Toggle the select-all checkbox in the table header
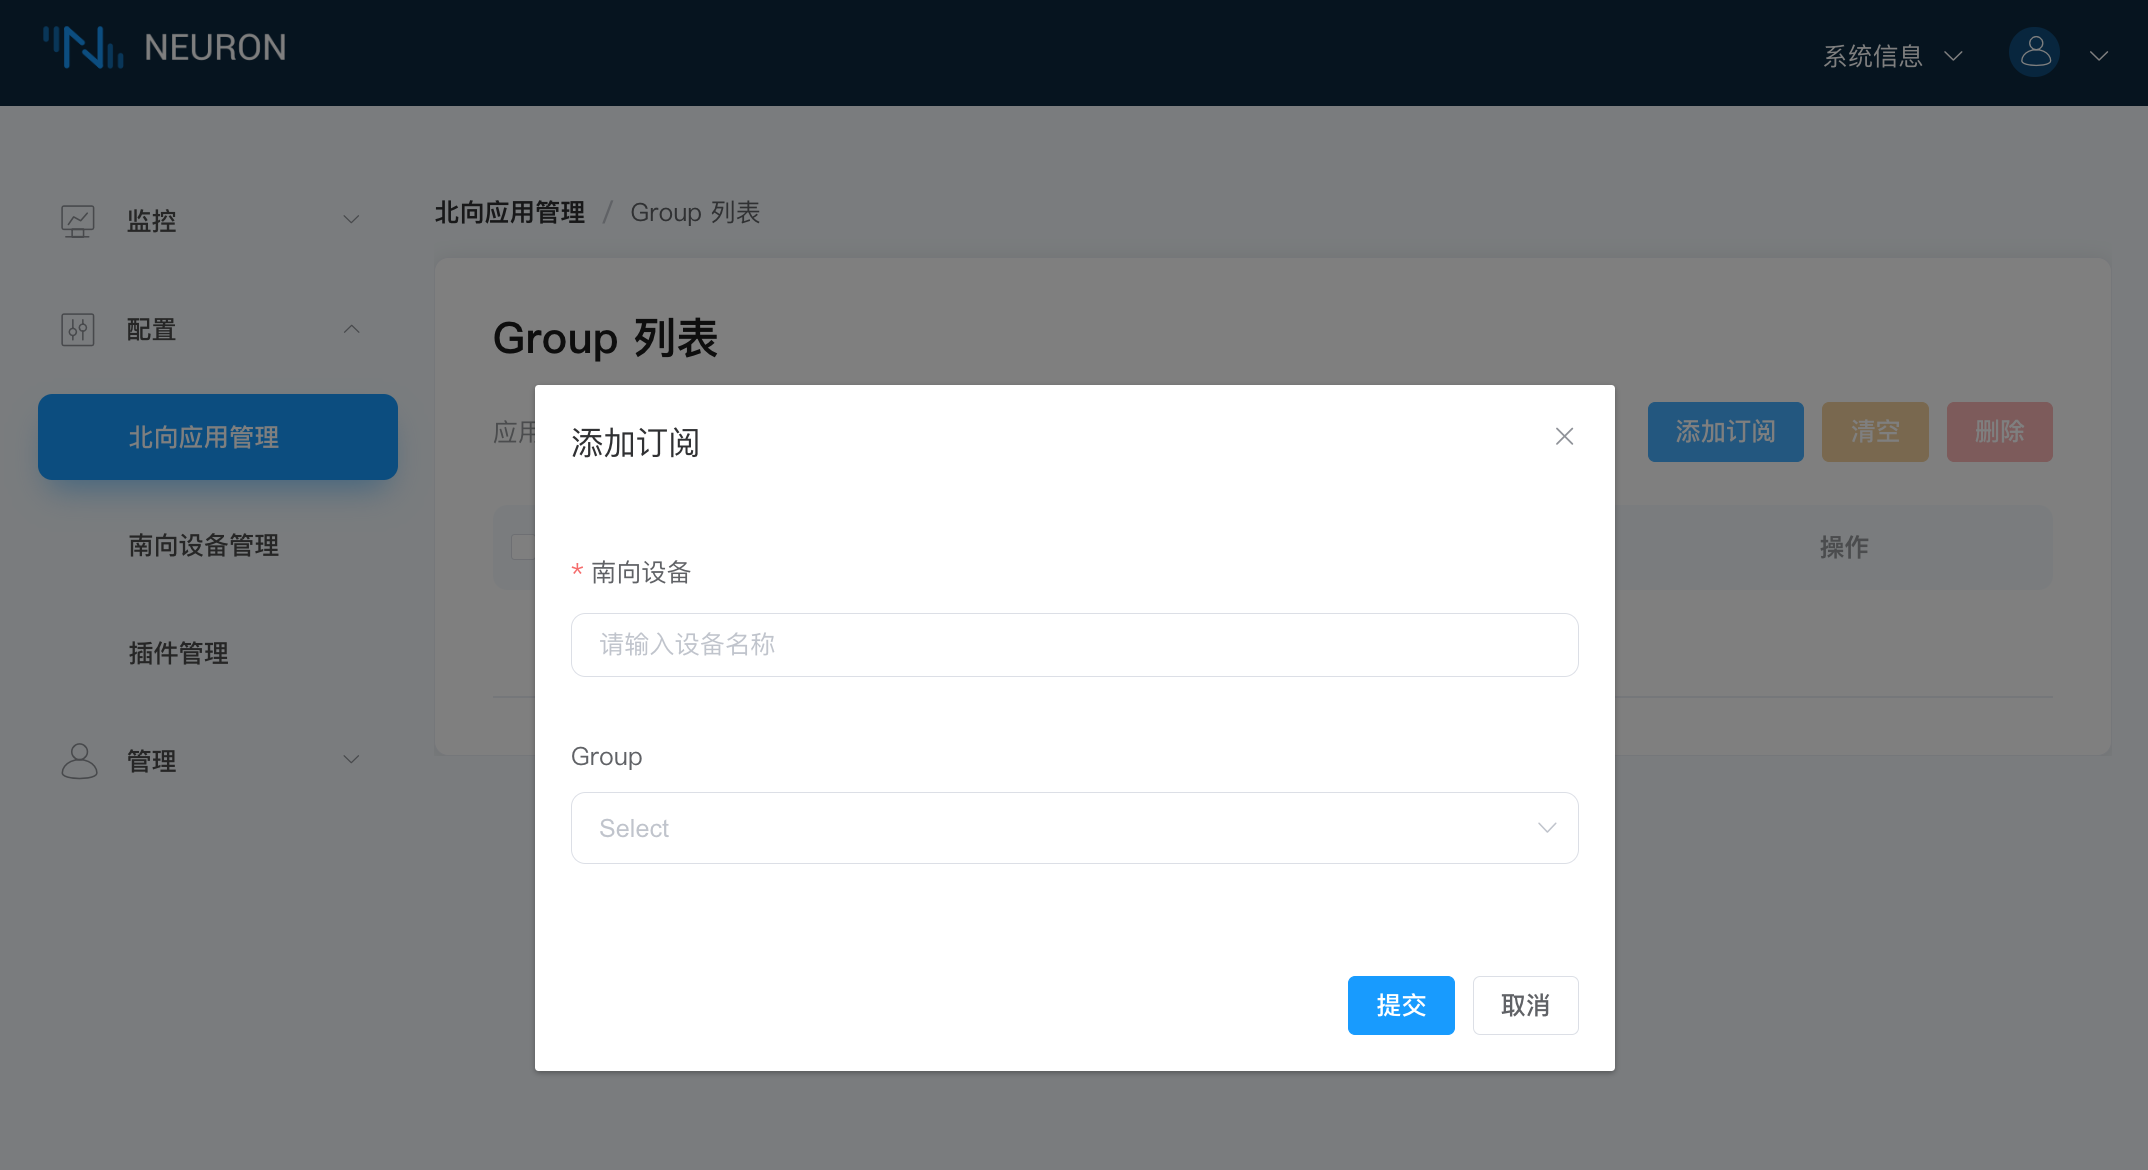 pos(524,547)
